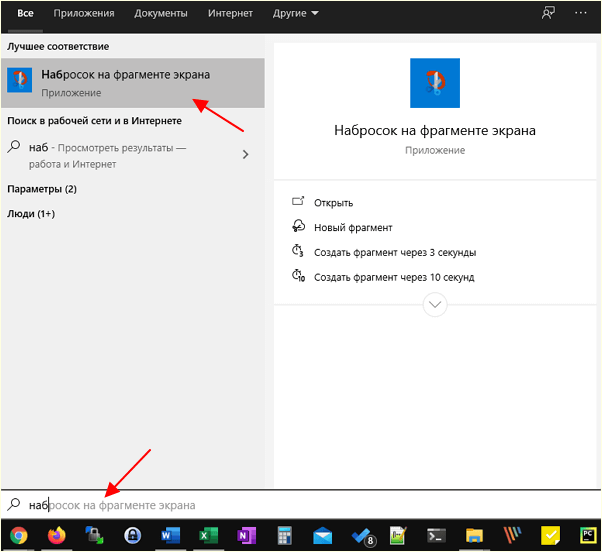This screenshot has height=552, width=602.
Task: Open the Mail app envelope icon
Action: (322, 535)
